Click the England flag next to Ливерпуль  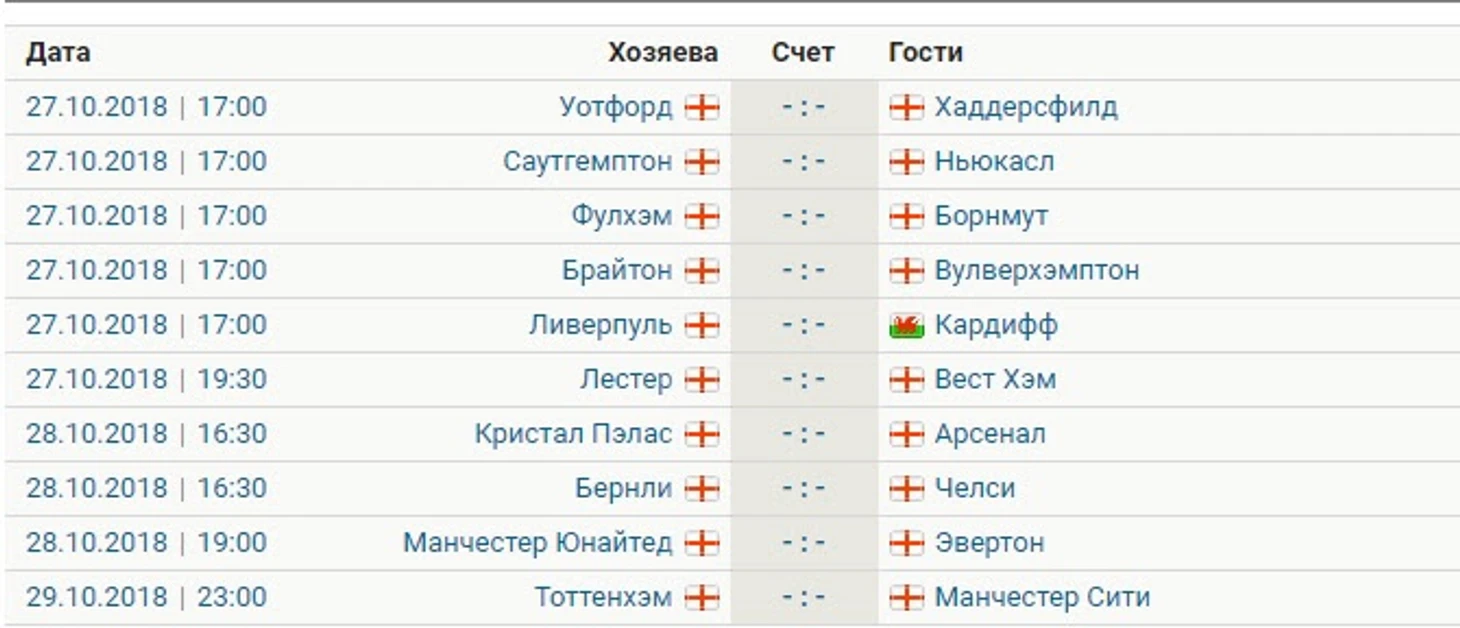[702, 325]
